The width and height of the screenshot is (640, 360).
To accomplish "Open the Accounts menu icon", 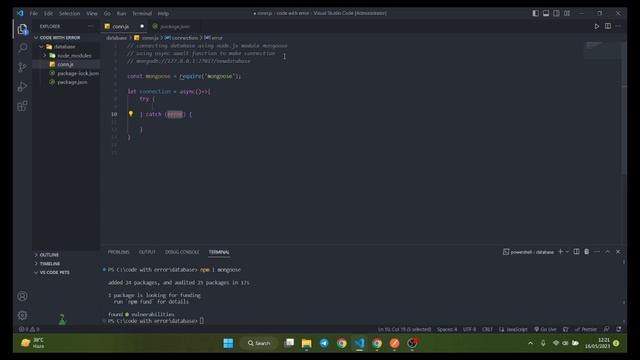I will [x=22, y=296].
